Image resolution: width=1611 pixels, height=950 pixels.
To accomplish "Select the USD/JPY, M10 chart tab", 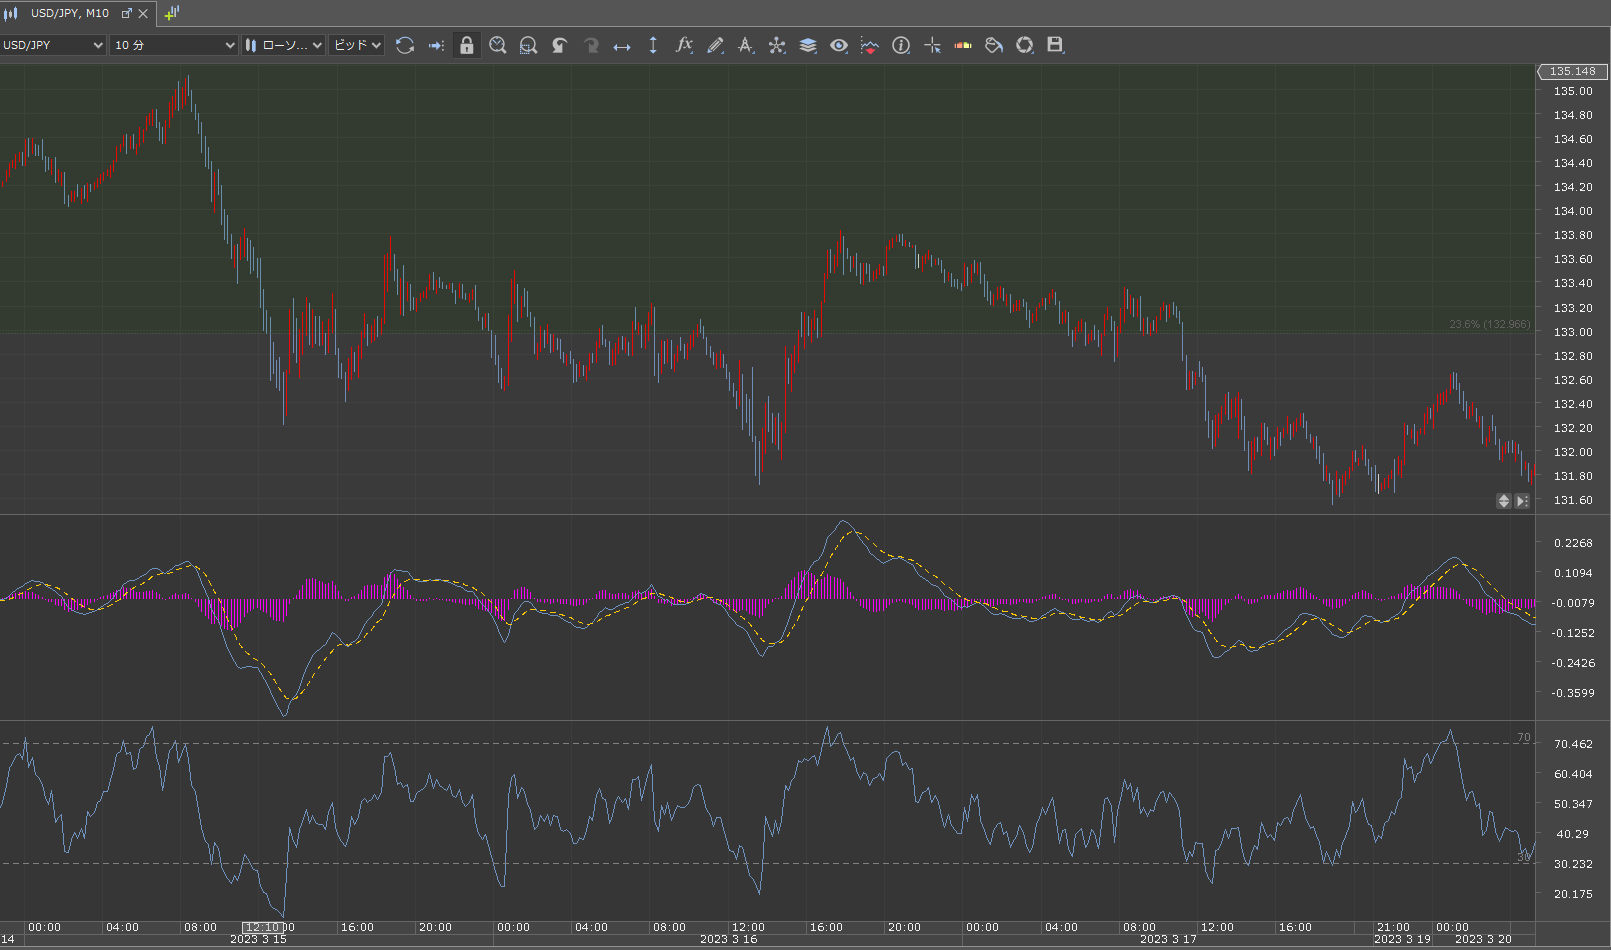I will point(69,13).
